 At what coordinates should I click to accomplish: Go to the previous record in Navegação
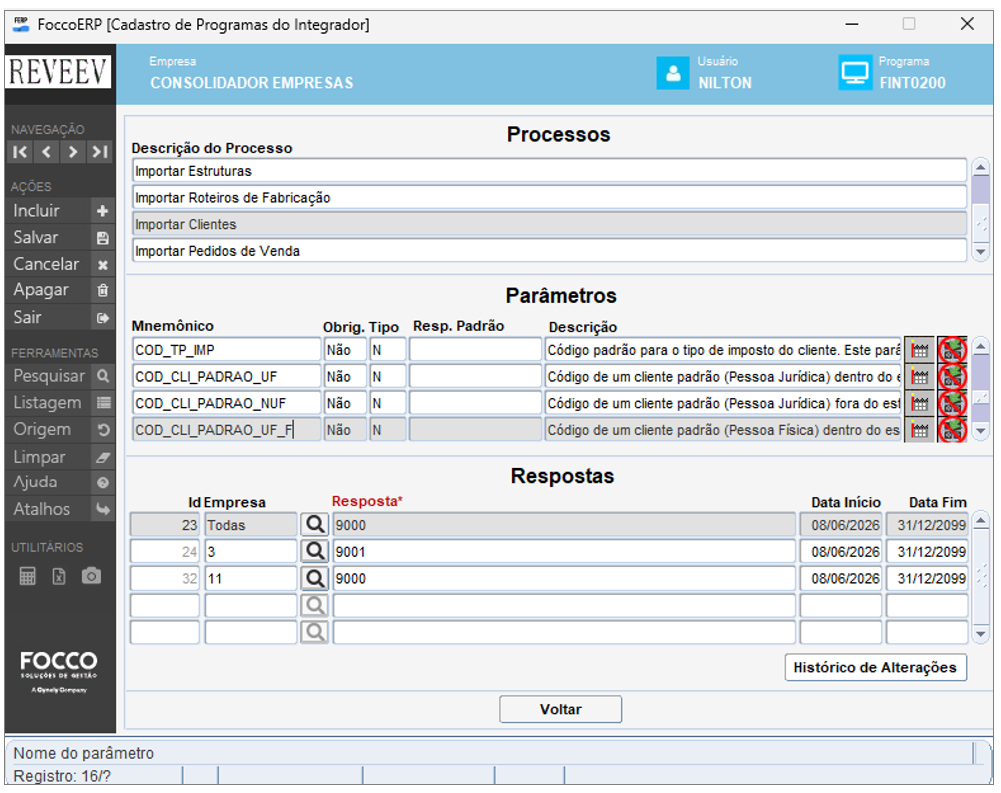click(x=47, y=152)
